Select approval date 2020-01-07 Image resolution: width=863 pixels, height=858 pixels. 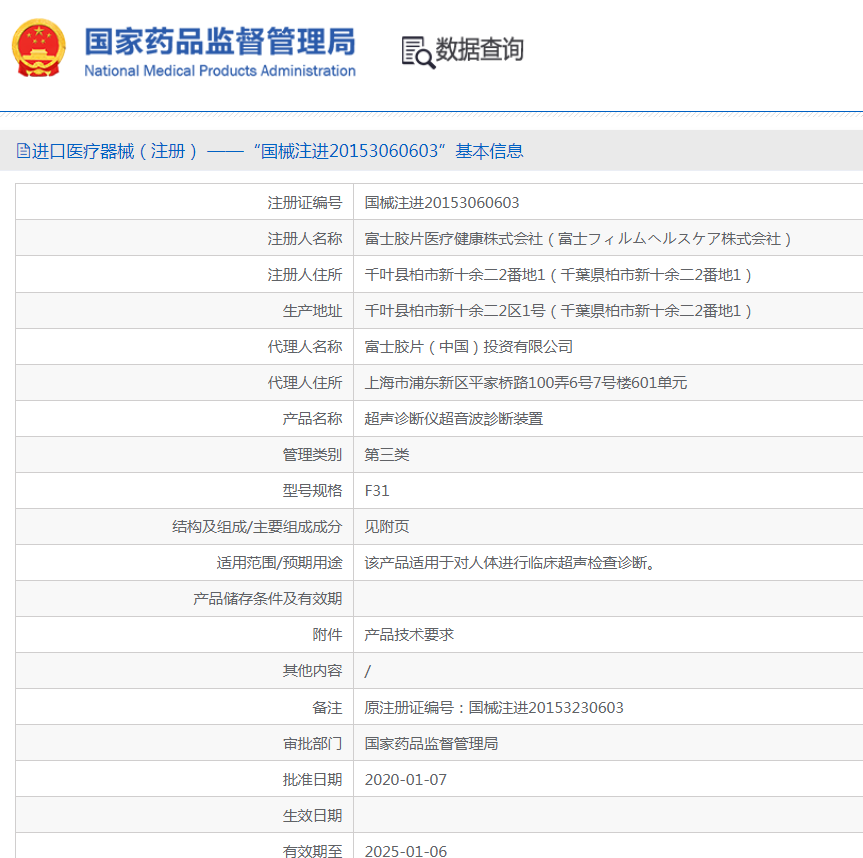click(x=406, y=780)
